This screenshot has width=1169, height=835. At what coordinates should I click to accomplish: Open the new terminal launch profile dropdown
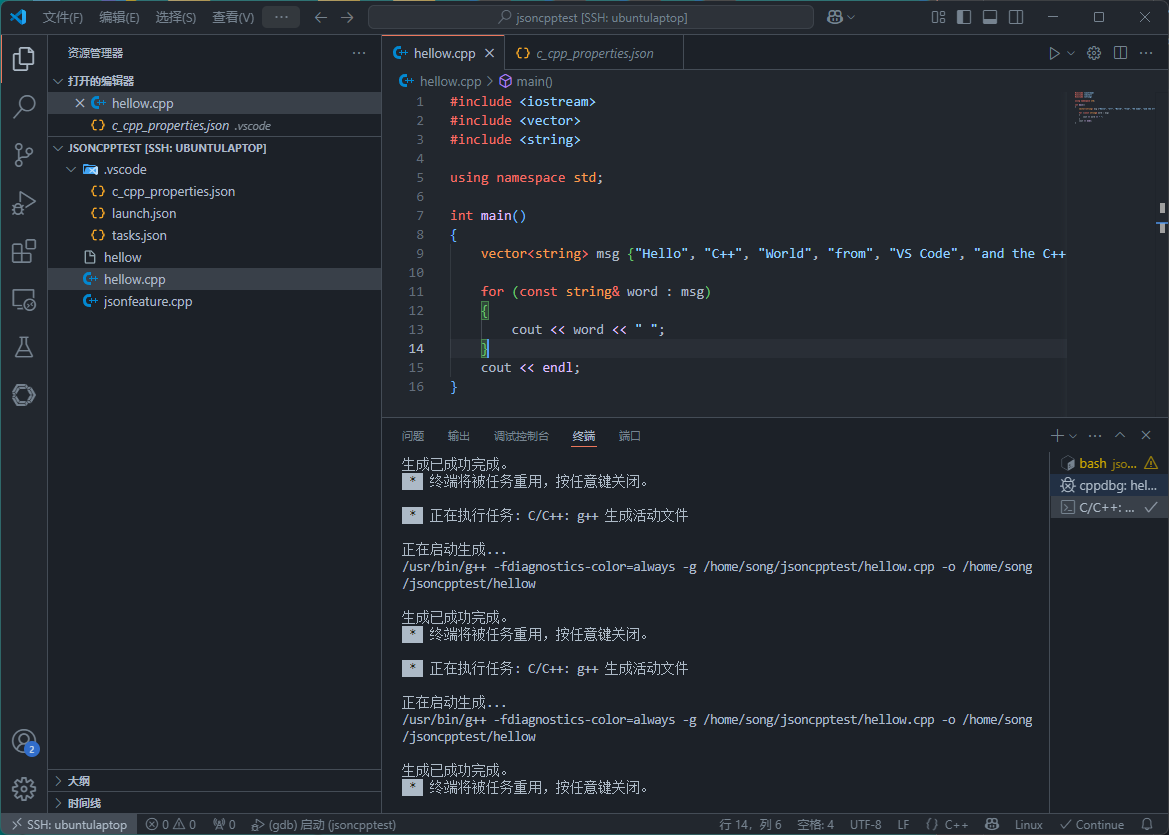coord(1073,436)
